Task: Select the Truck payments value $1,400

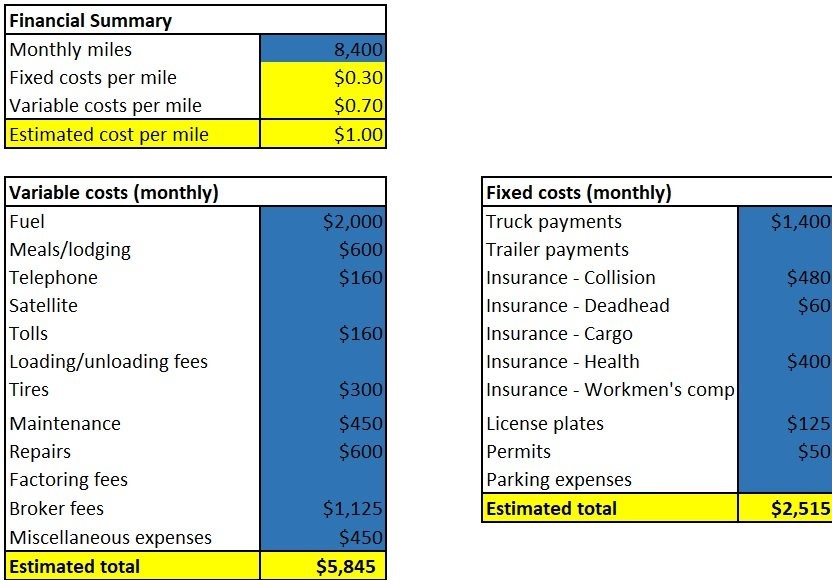Action: click(x=785, y=222)
